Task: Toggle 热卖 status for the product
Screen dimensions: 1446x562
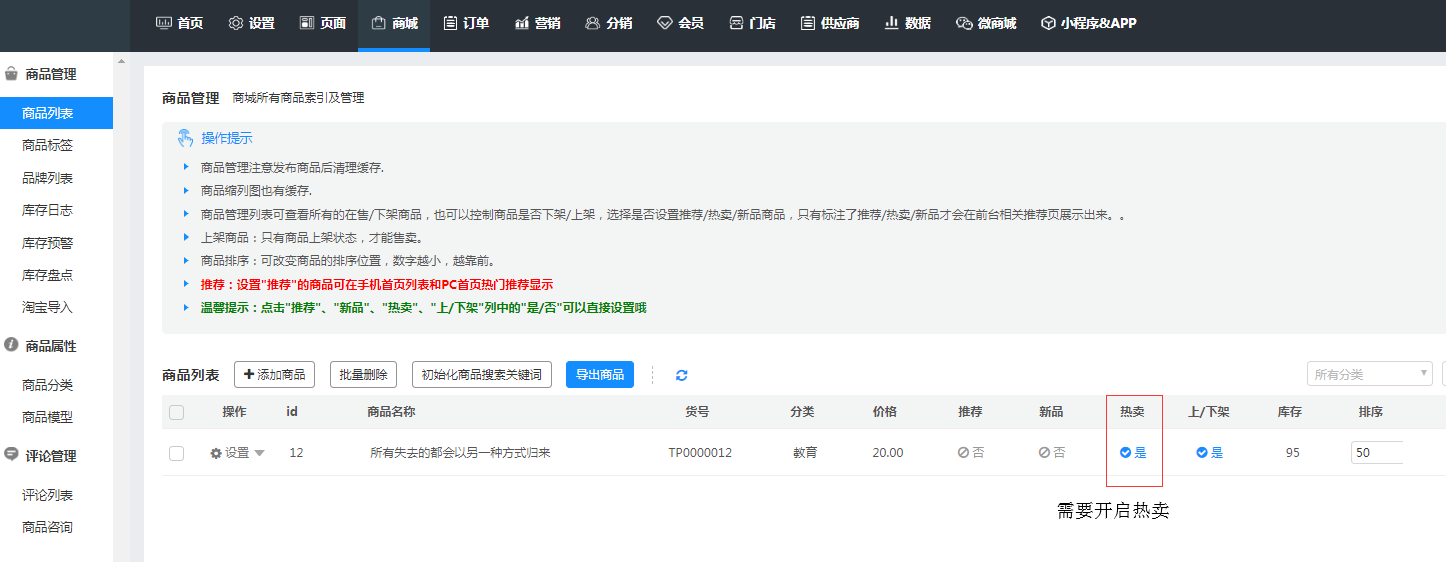Action: click(1133, 453)
